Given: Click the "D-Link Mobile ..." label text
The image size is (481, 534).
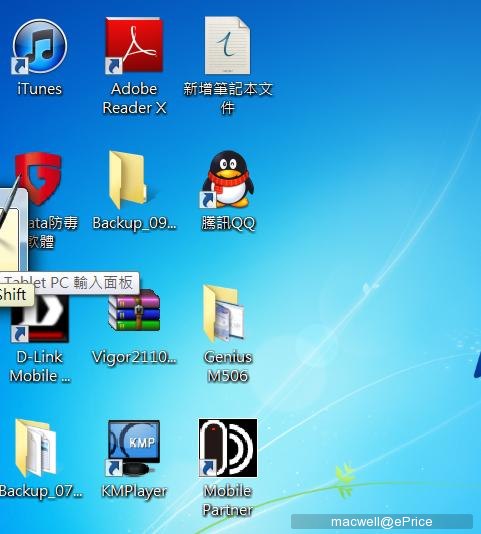Looking at the screenshot, I should tap(40, 367).
